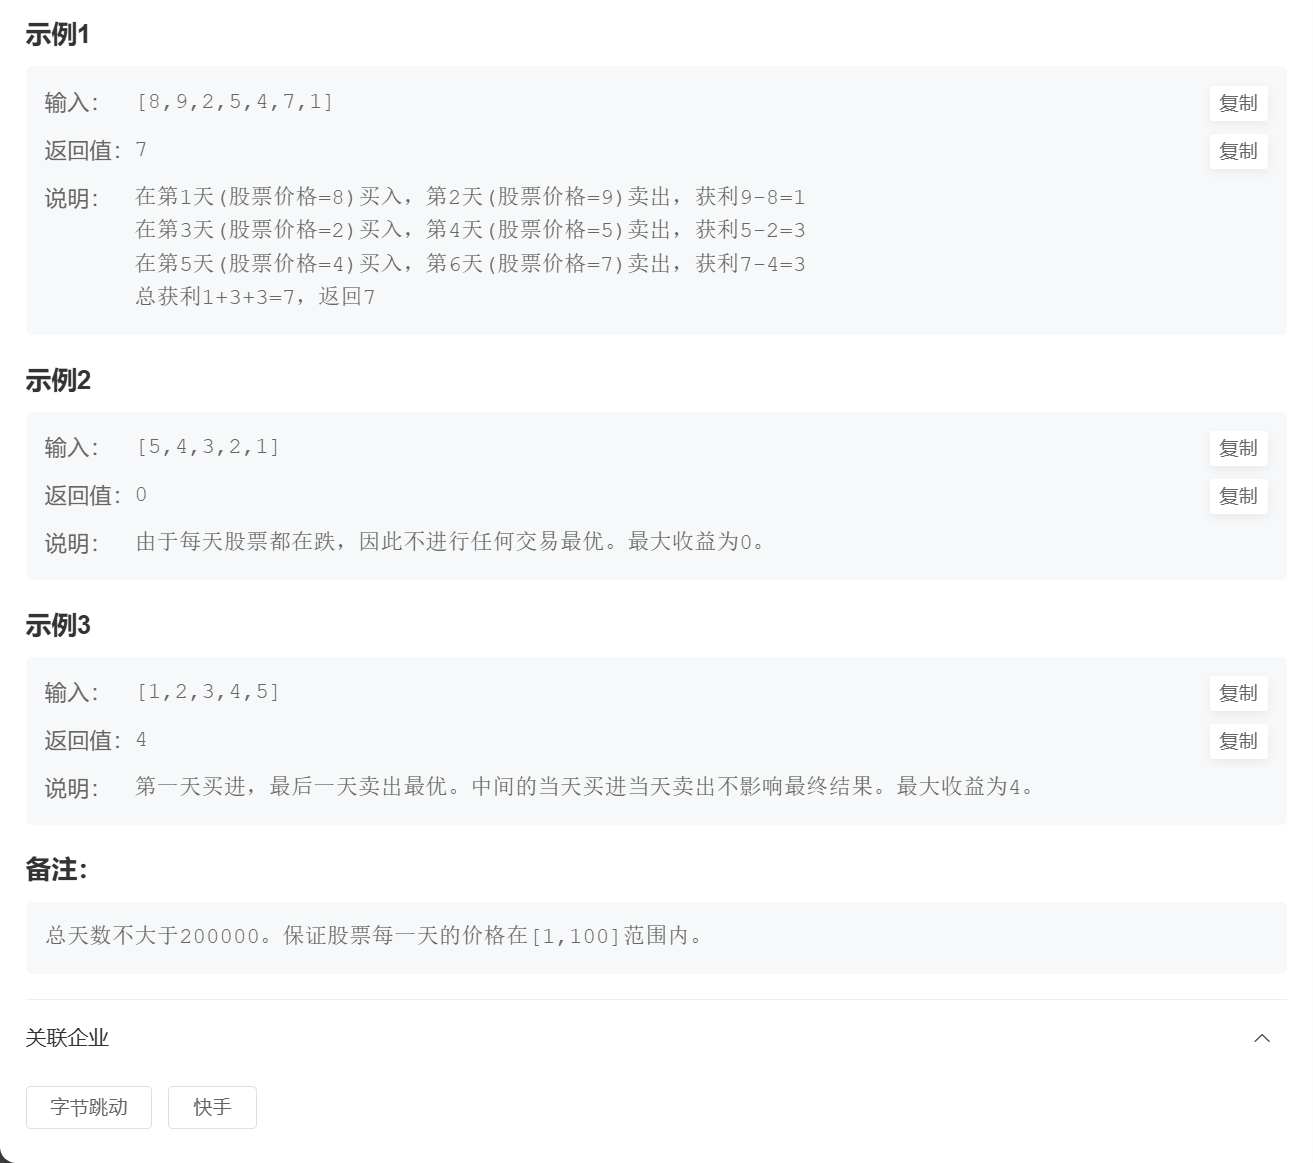
Task: Click the 关联企业 section label
Action: pyautogui.click(x=67, y=1038)
